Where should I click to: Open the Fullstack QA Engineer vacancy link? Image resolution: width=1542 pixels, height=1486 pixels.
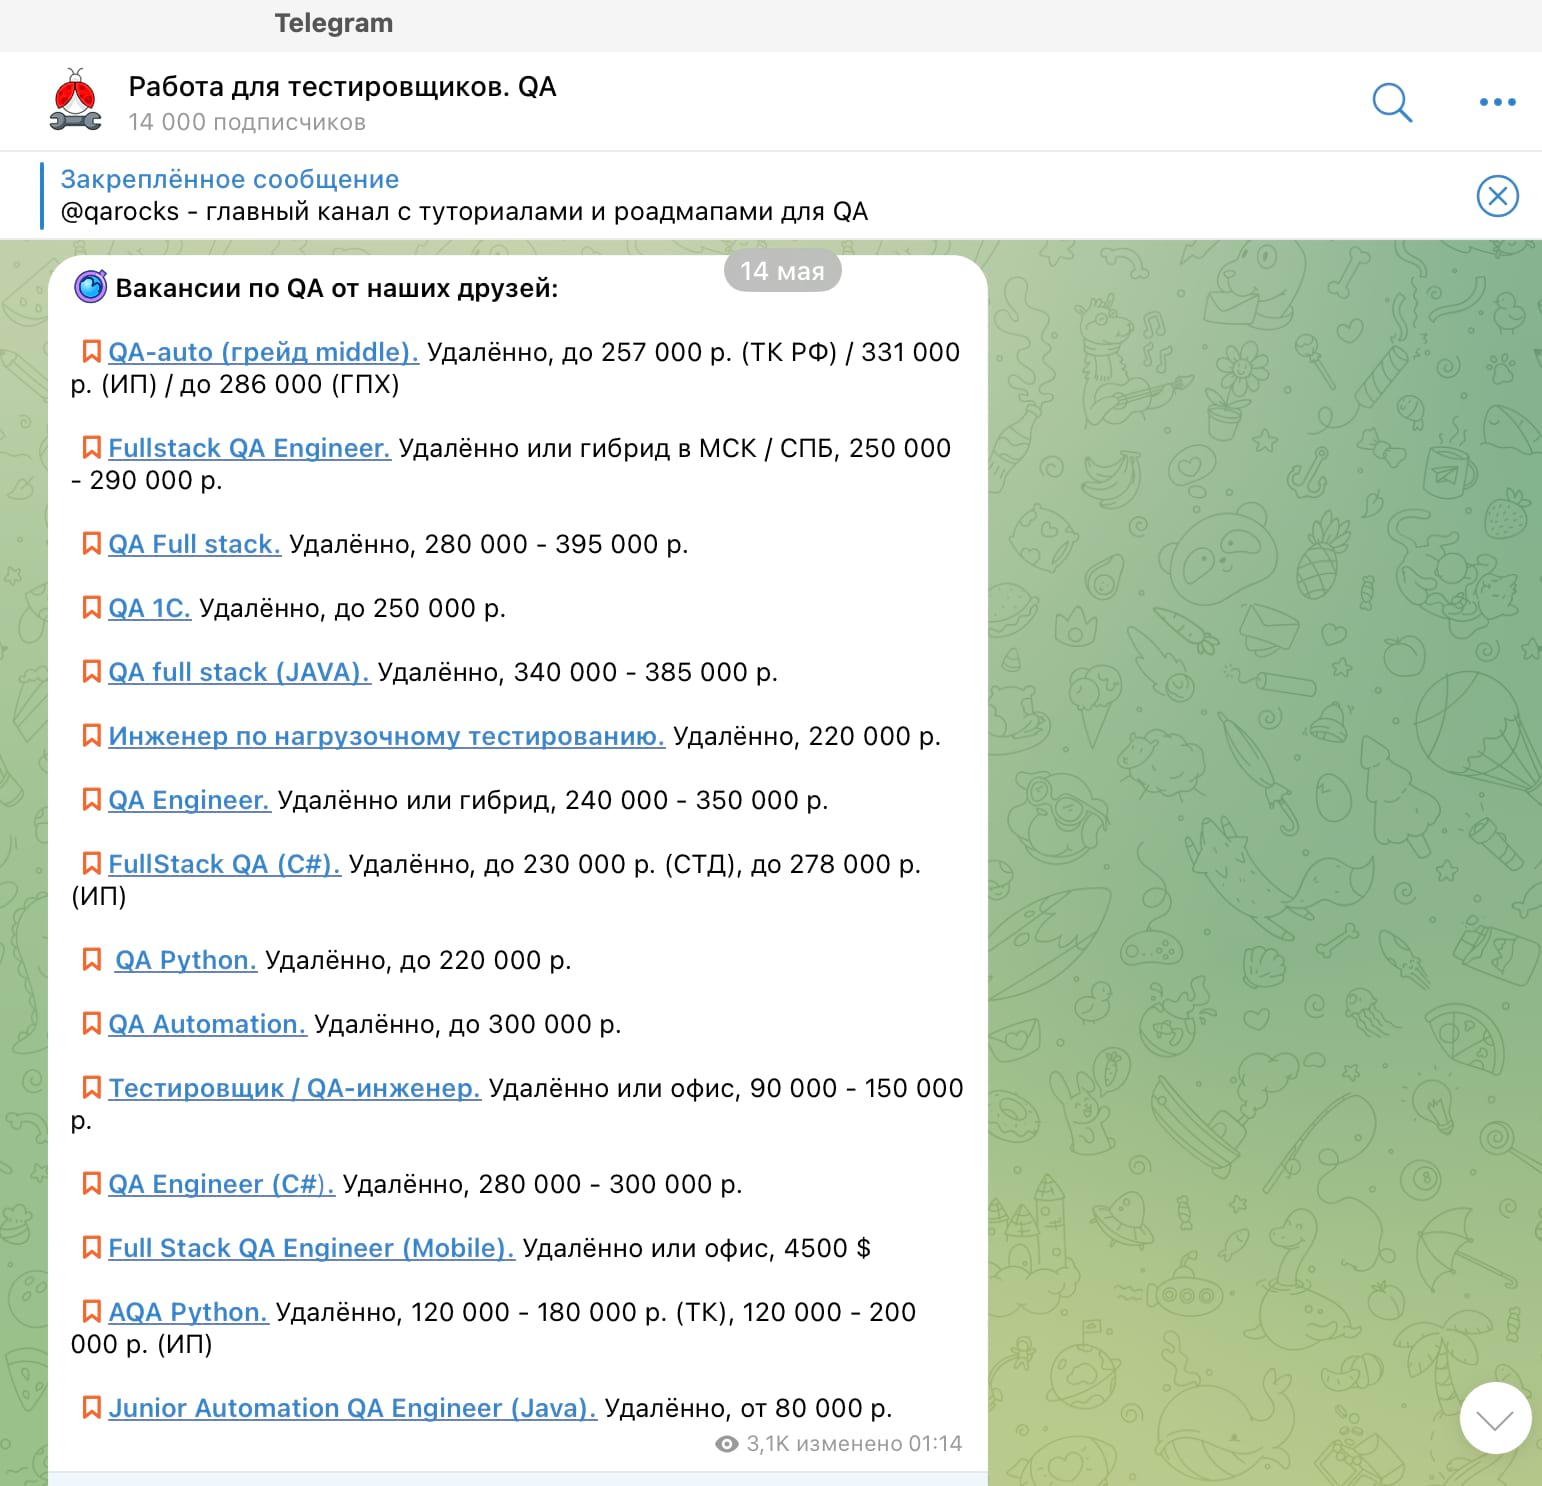point(249,448)
